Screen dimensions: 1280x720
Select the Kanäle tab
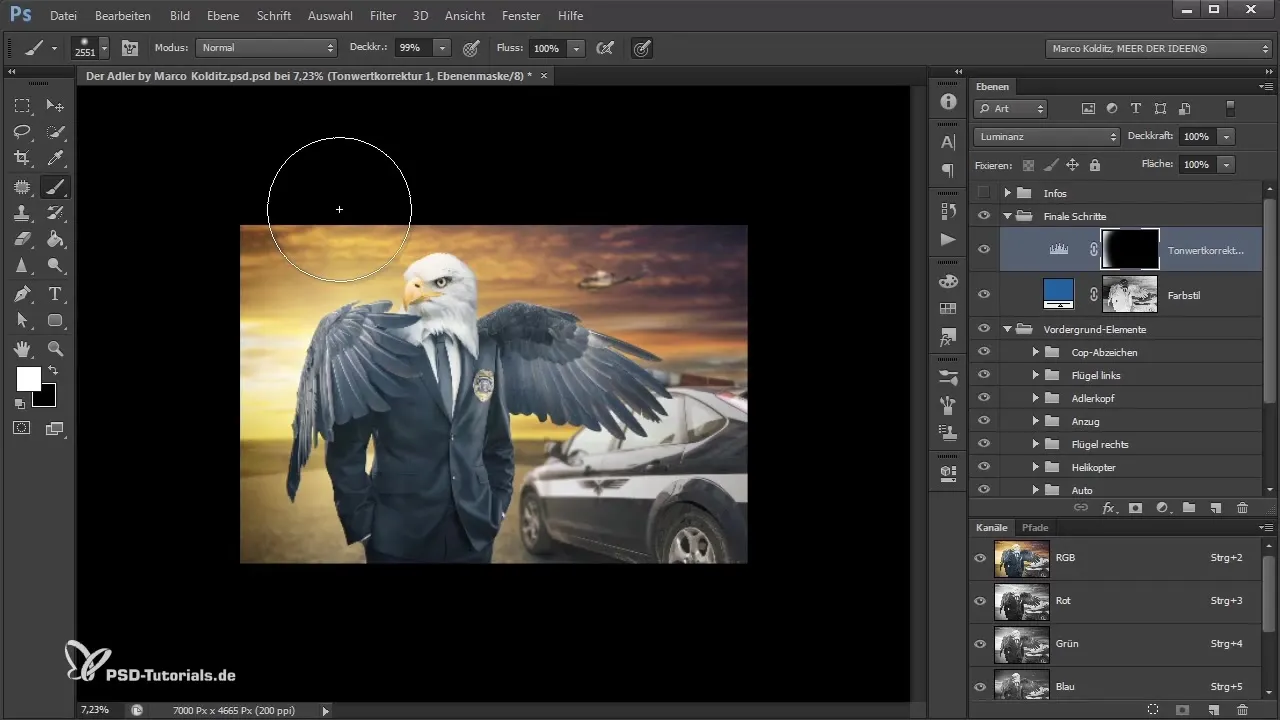[992, 527]
